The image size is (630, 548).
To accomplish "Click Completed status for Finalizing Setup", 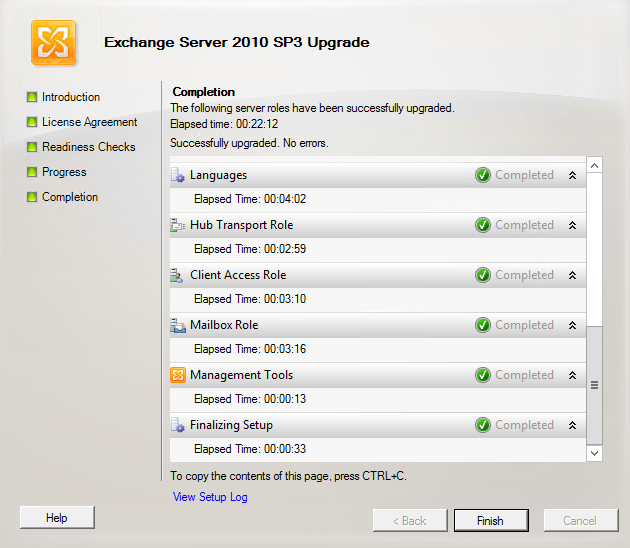I will click(524, 425).
